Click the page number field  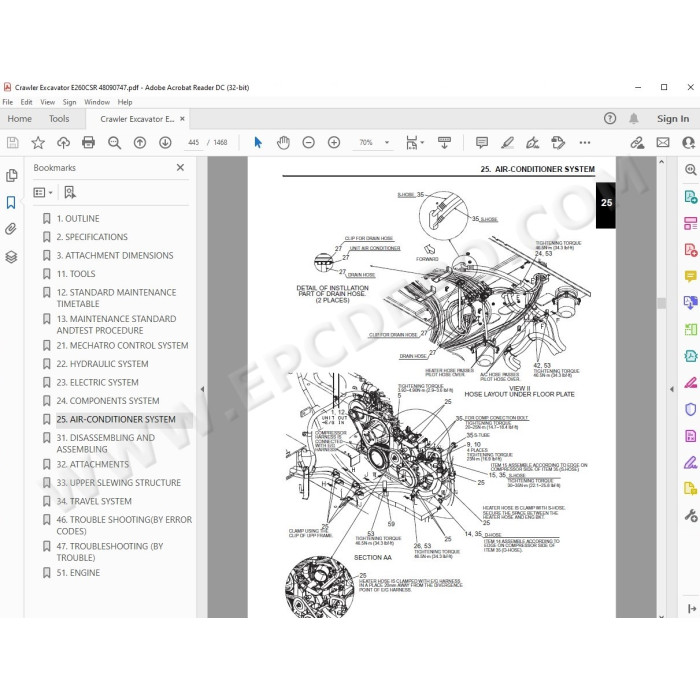point(194,142)
